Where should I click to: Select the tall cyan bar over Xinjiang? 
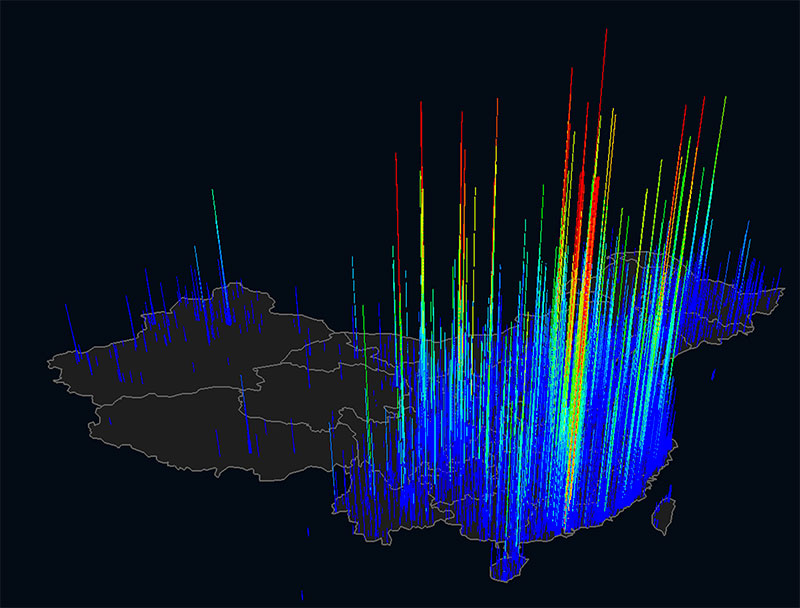pyautogui.click(x=214, y=192)
